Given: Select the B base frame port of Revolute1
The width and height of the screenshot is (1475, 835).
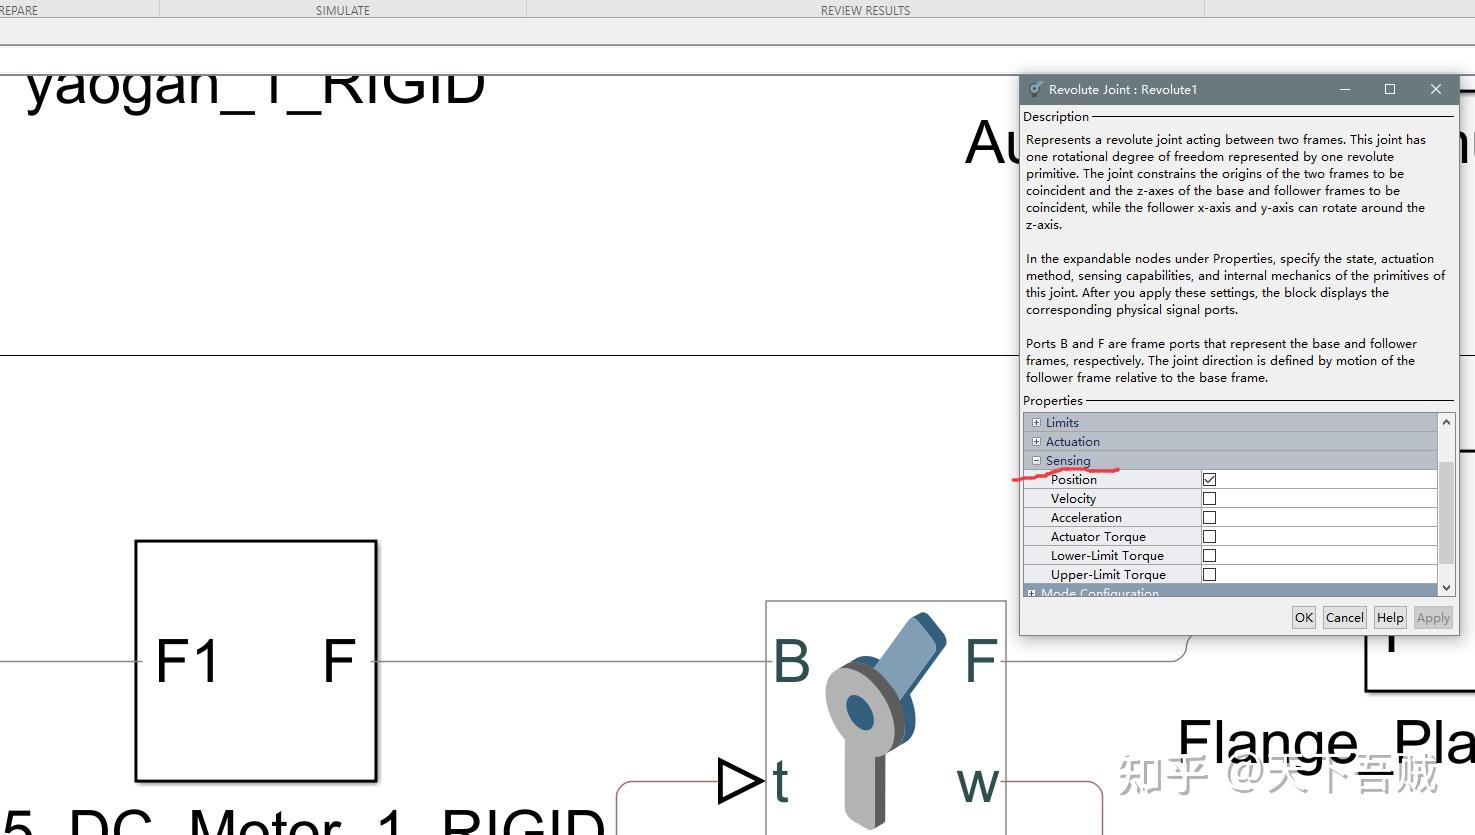Looking at the screenshot, I should 792,660.
